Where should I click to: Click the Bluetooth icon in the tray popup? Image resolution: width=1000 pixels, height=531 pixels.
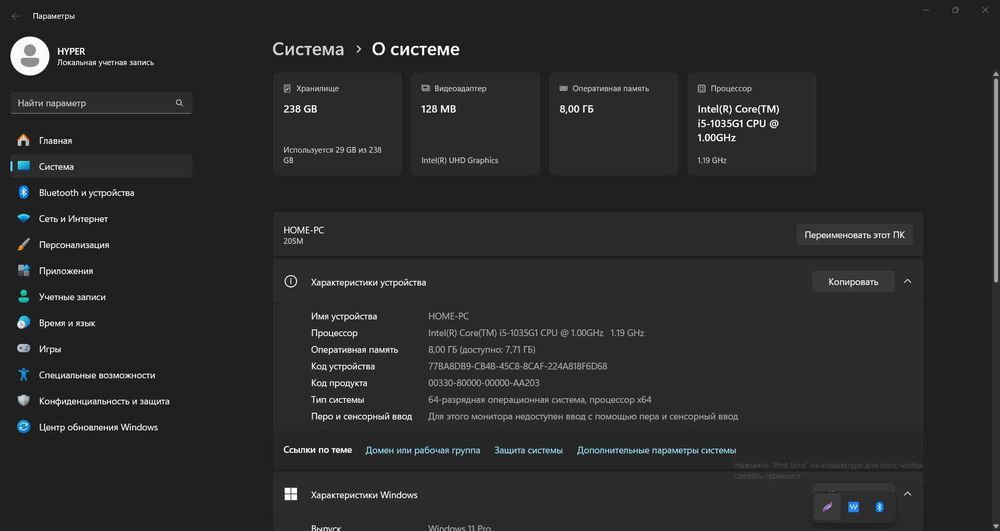880,507
